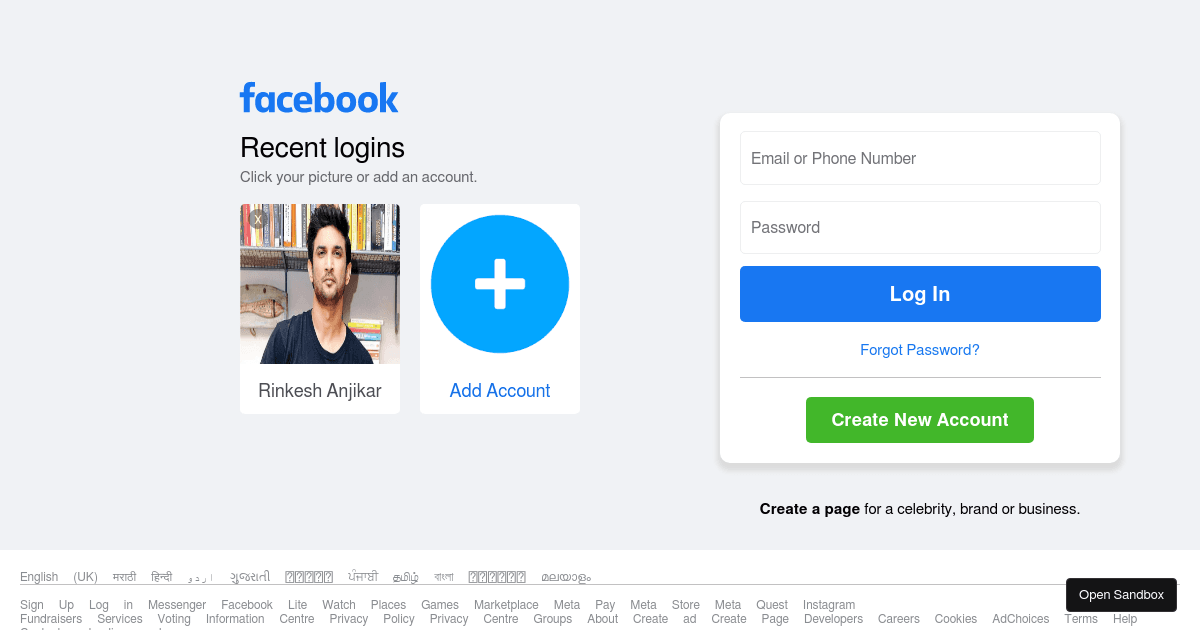
Task: Click the Log In button
Action: click(919, 293)
